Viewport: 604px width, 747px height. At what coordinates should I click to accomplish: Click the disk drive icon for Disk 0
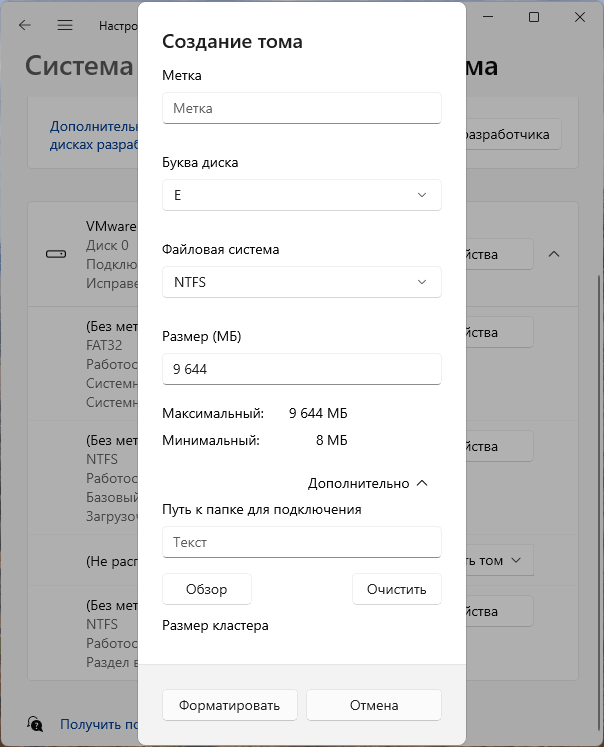point(56,254)
